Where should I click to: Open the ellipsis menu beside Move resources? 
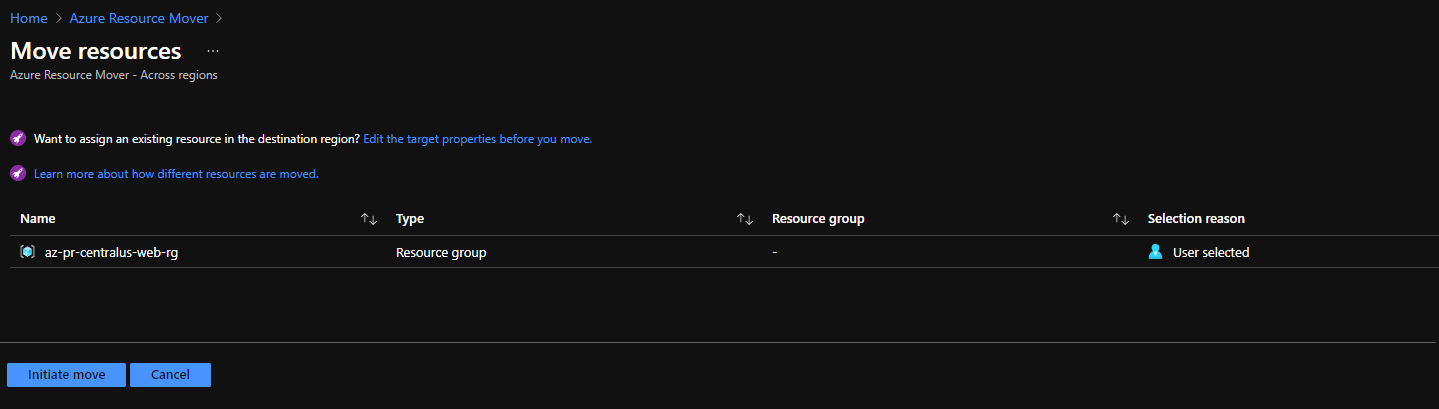pyautogui.click(x=212, y=50)
